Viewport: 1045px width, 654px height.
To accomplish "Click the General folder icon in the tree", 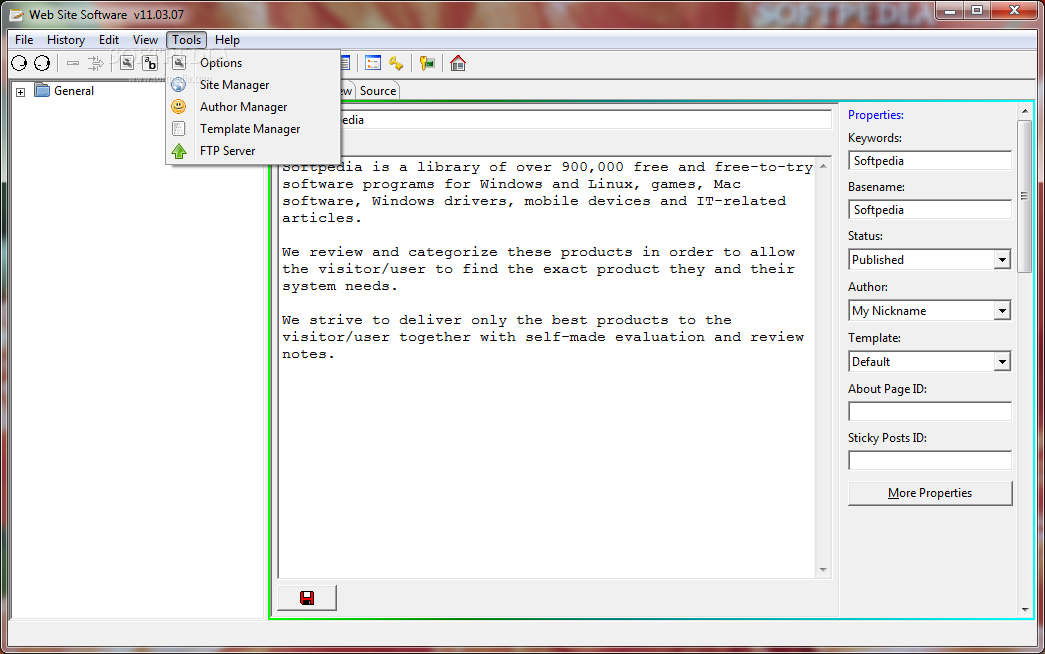I will pos(42,90).
